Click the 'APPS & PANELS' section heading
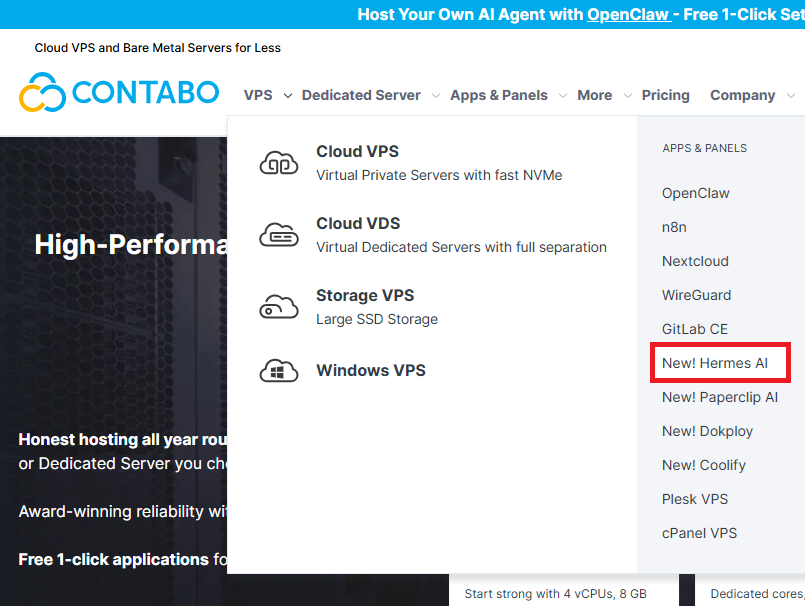The height and width of the screenshot is (606, 805). 704,148
